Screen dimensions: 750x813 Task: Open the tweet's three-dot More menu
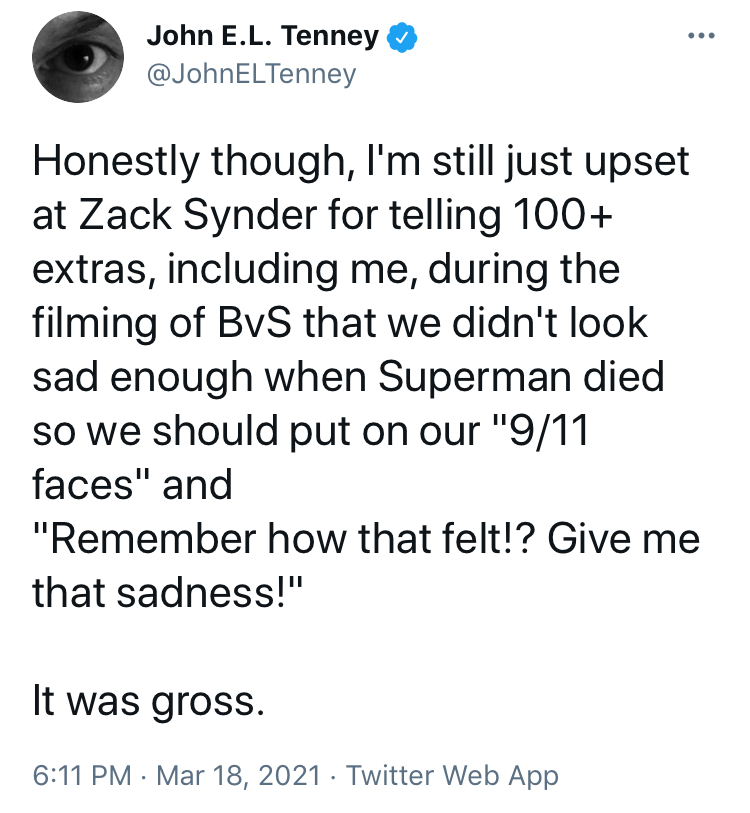coord(701,36)
